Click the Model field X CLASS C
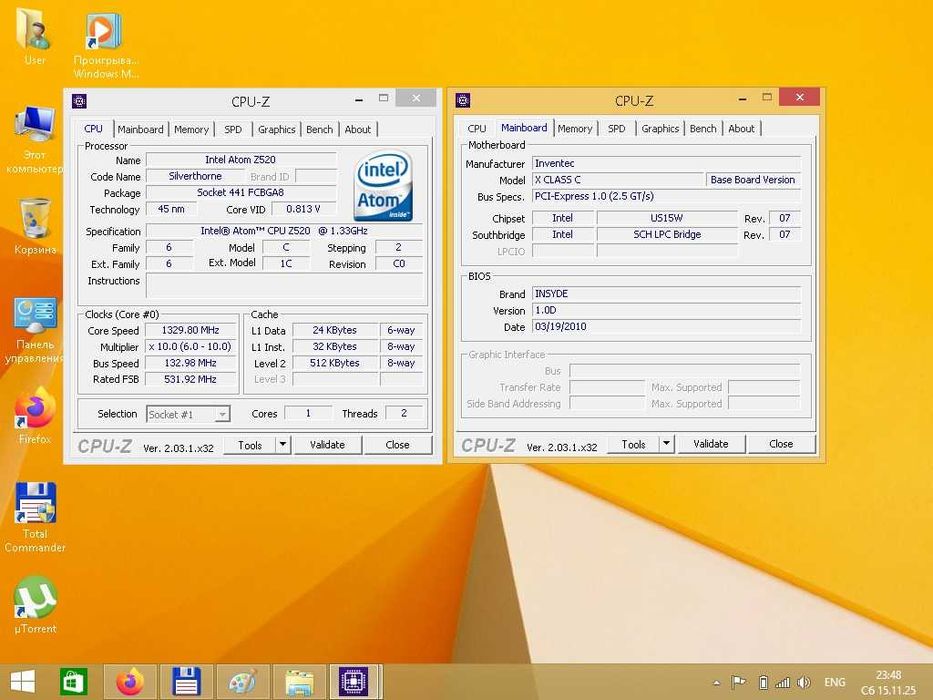Viewport: 933px width, 700px height. 618,179
